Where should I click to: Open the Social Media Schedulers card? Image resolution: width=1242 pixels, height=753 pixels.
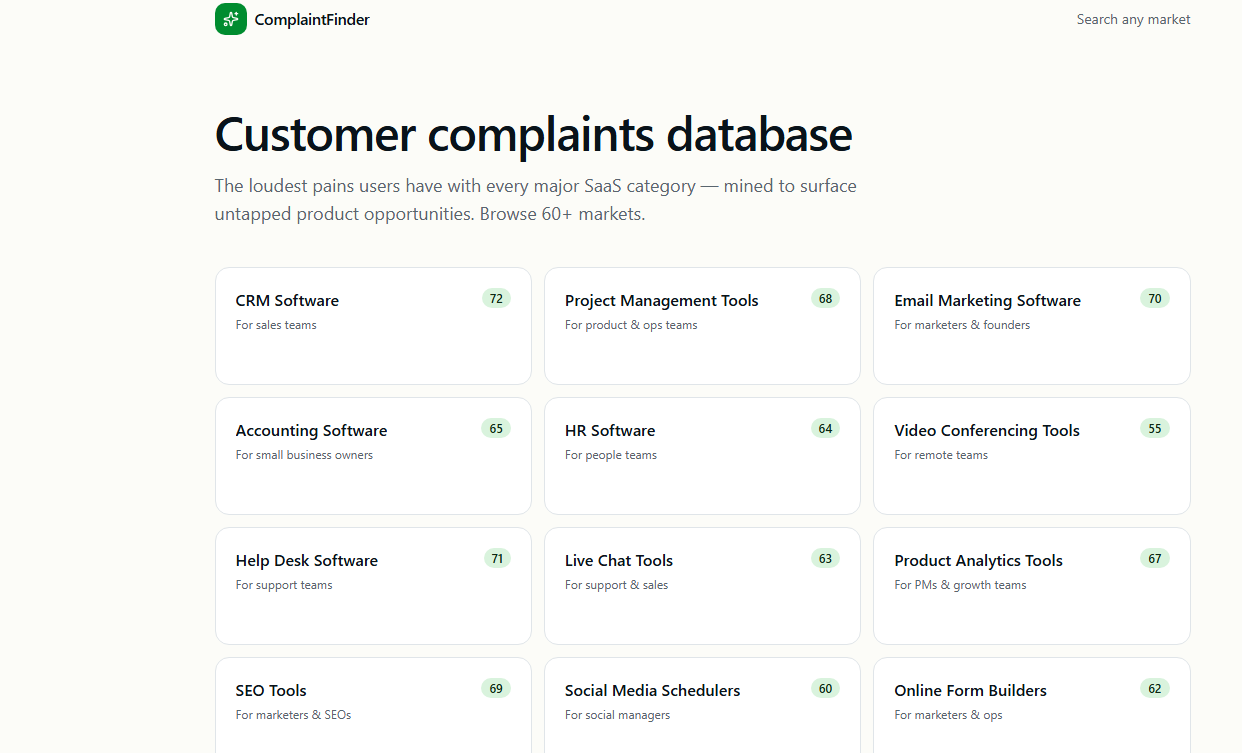[x=702, y=705]
